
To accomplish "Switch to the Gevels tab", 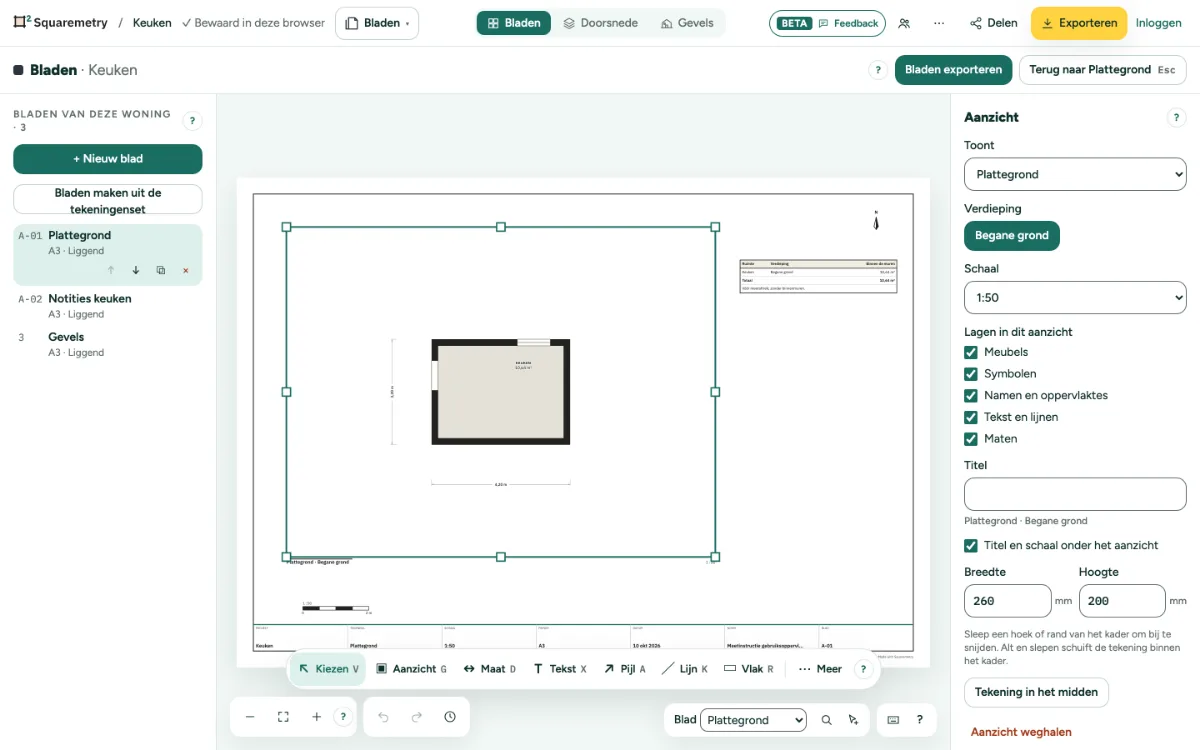I will pyautogui.click(x=687, y=23).
